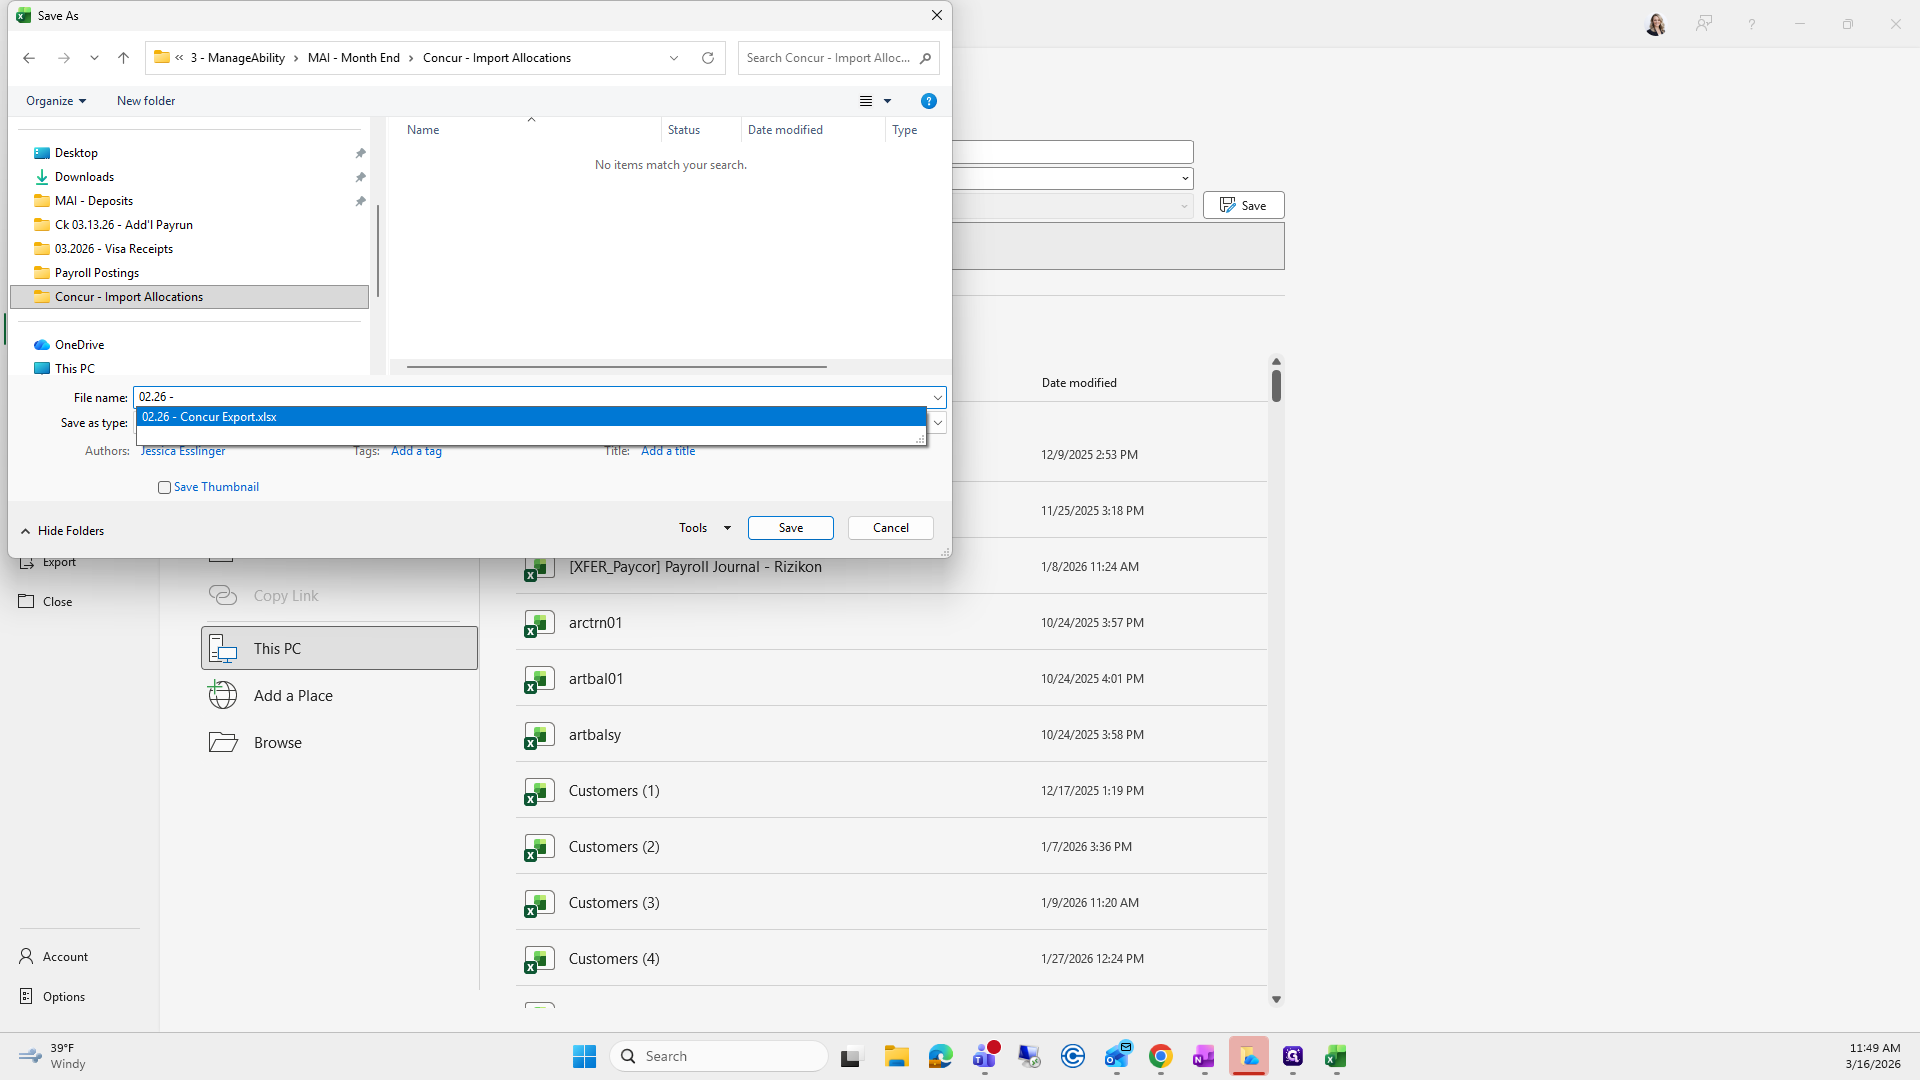Click Cancel in the Save As dialog
Viewport: 1920px width, 1080px height.
click(890, 528)
